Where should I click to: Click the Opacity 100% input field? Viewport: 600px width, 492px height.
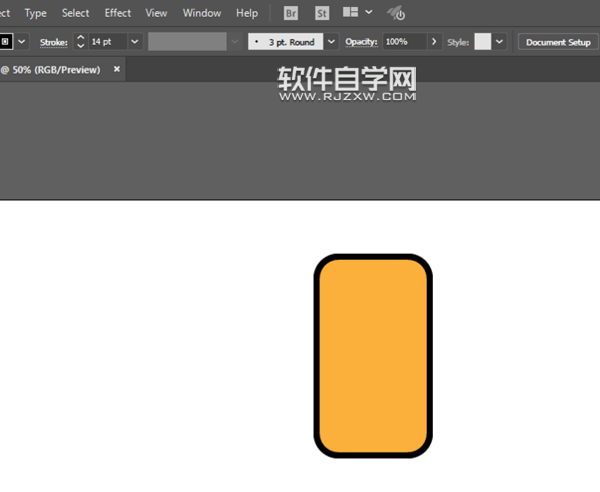(x=404, y=43)
